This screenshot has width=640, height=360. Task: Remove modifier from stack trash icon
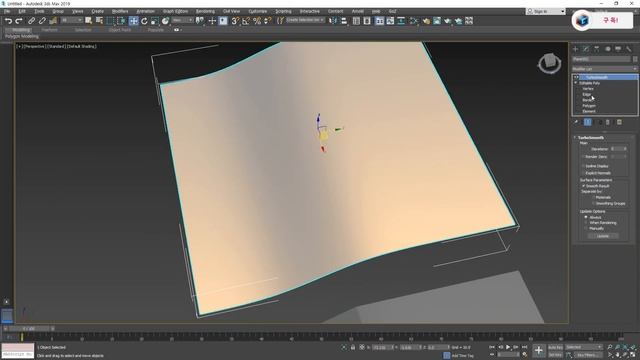(x=608, y=122)
